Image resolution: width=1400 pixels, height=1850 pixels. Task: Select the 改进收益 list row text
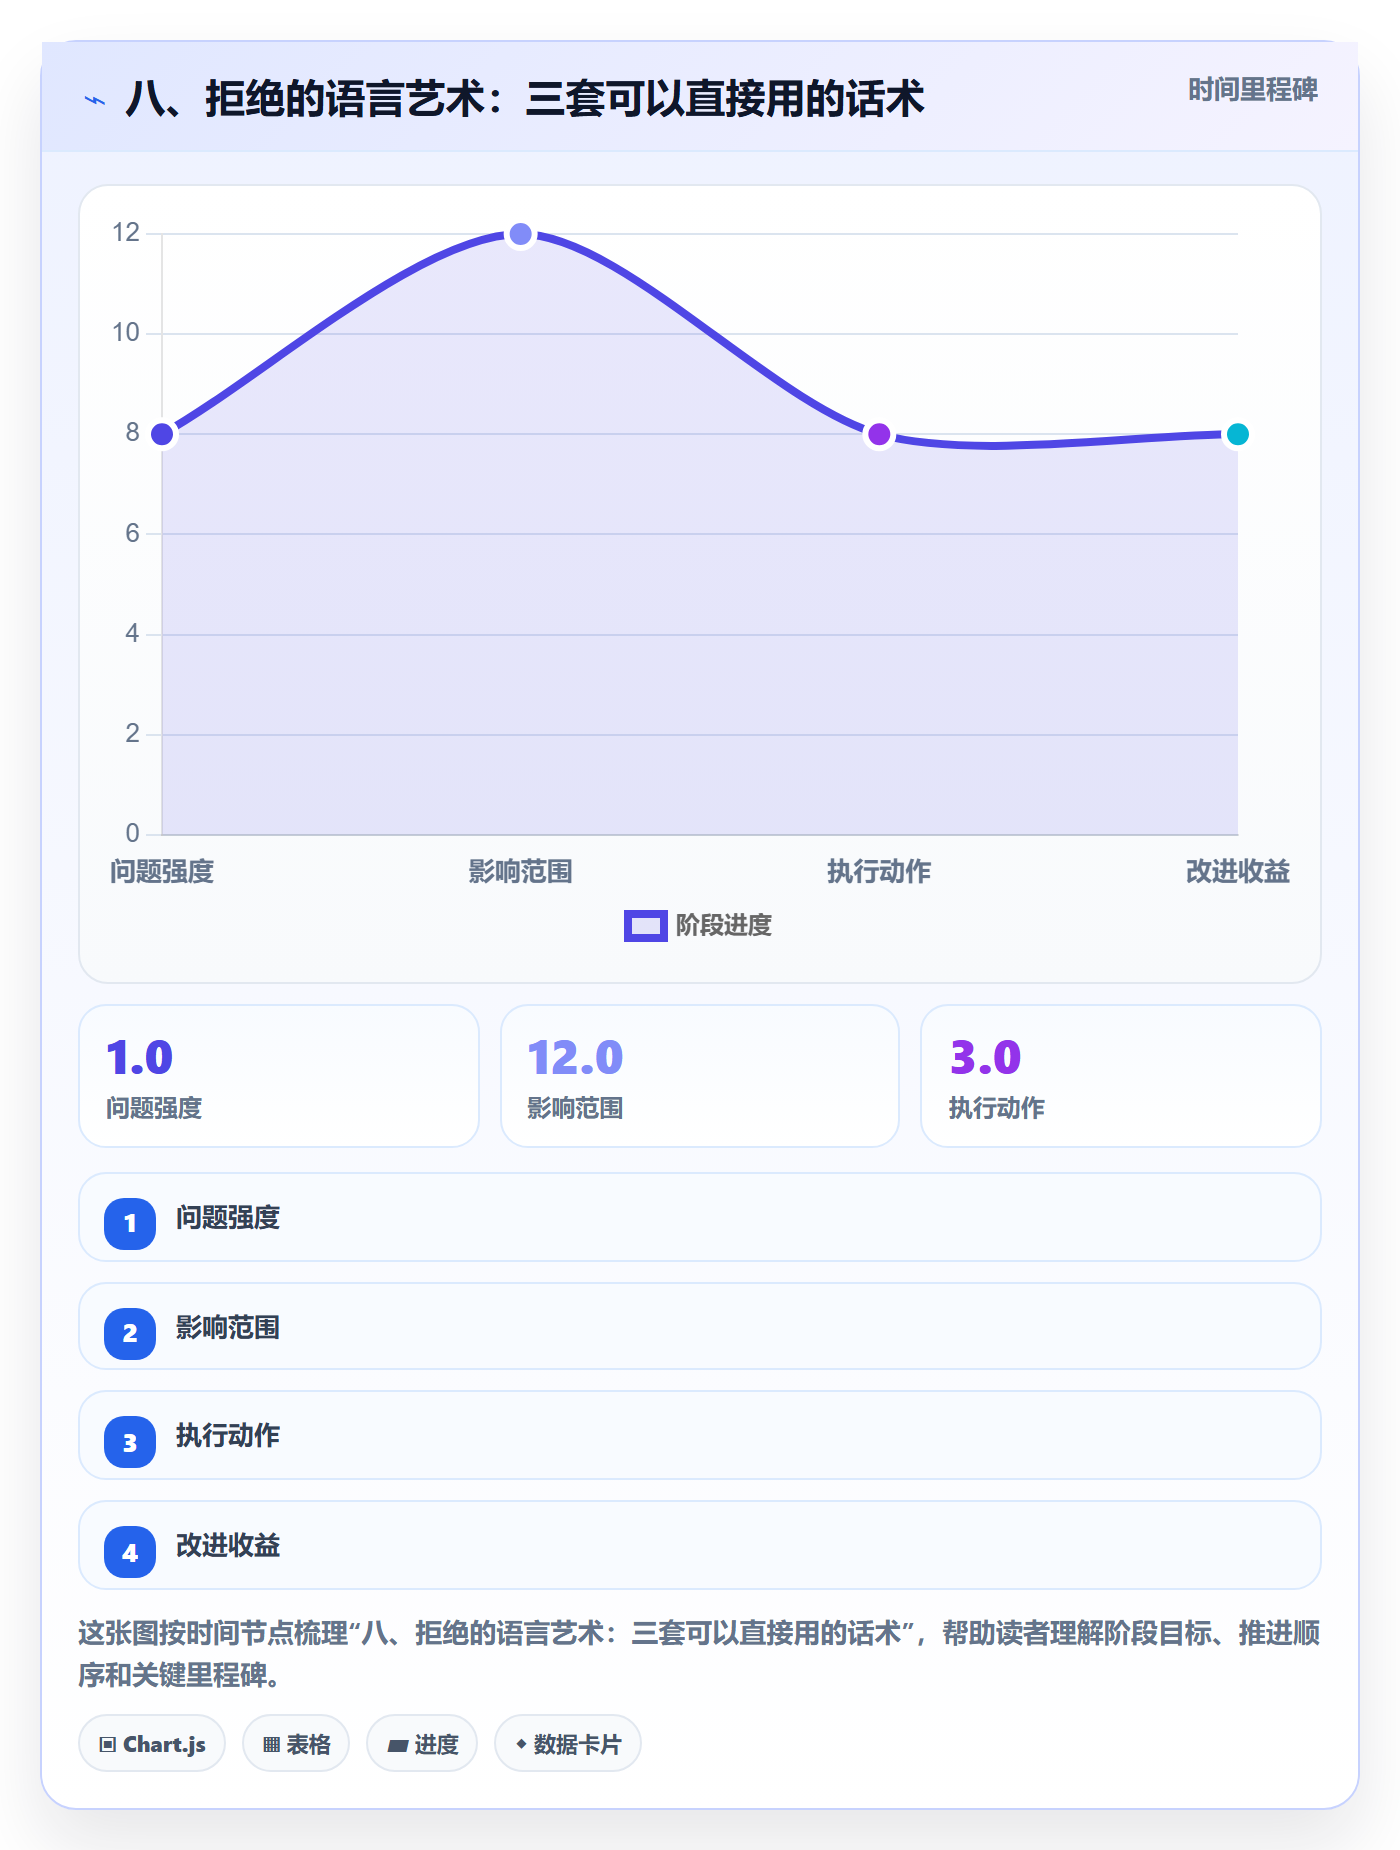228,1546
